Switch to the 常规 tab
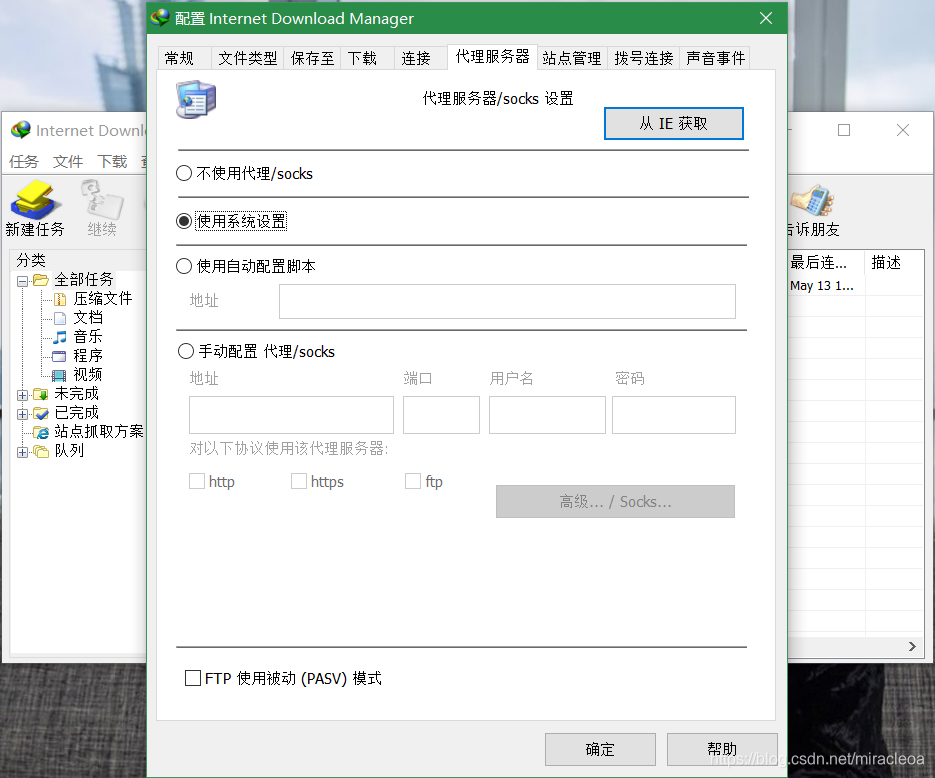The image size is (935, 778). 184,58
